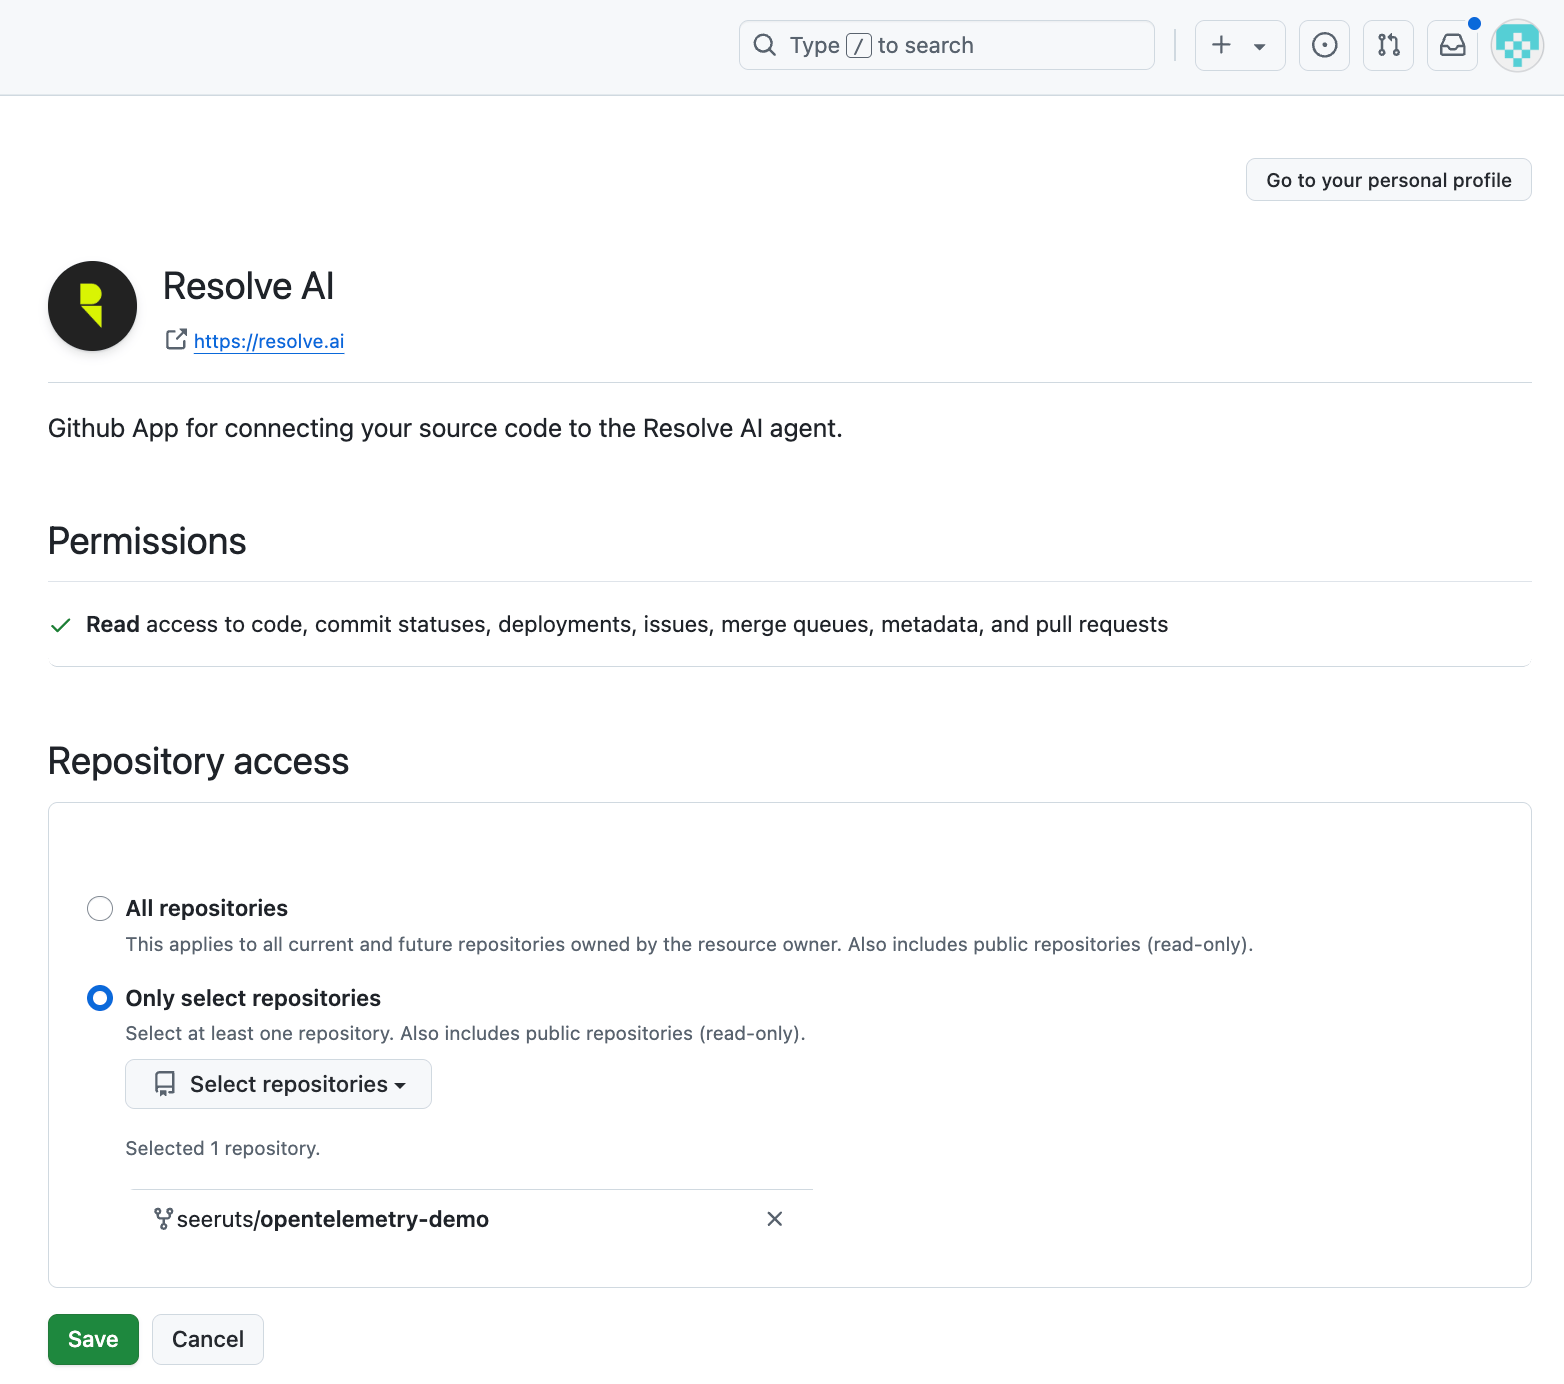Select the 'All repositories' radio button

pos(100,908)
